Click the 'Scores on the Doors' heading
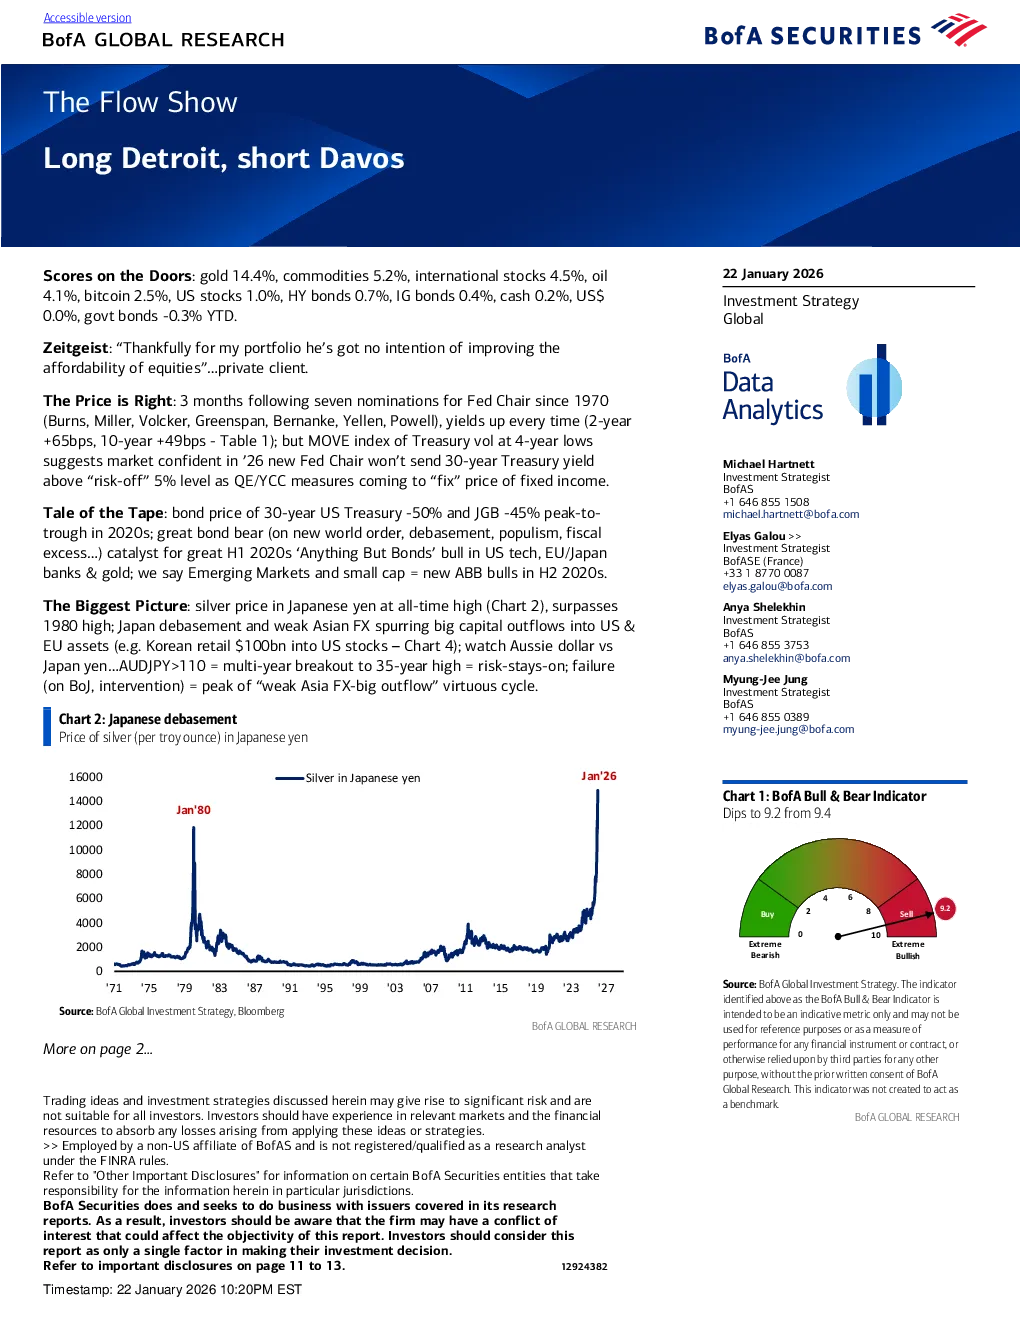The height and width of the screenshot is (1320, 1020). (117, 276)
